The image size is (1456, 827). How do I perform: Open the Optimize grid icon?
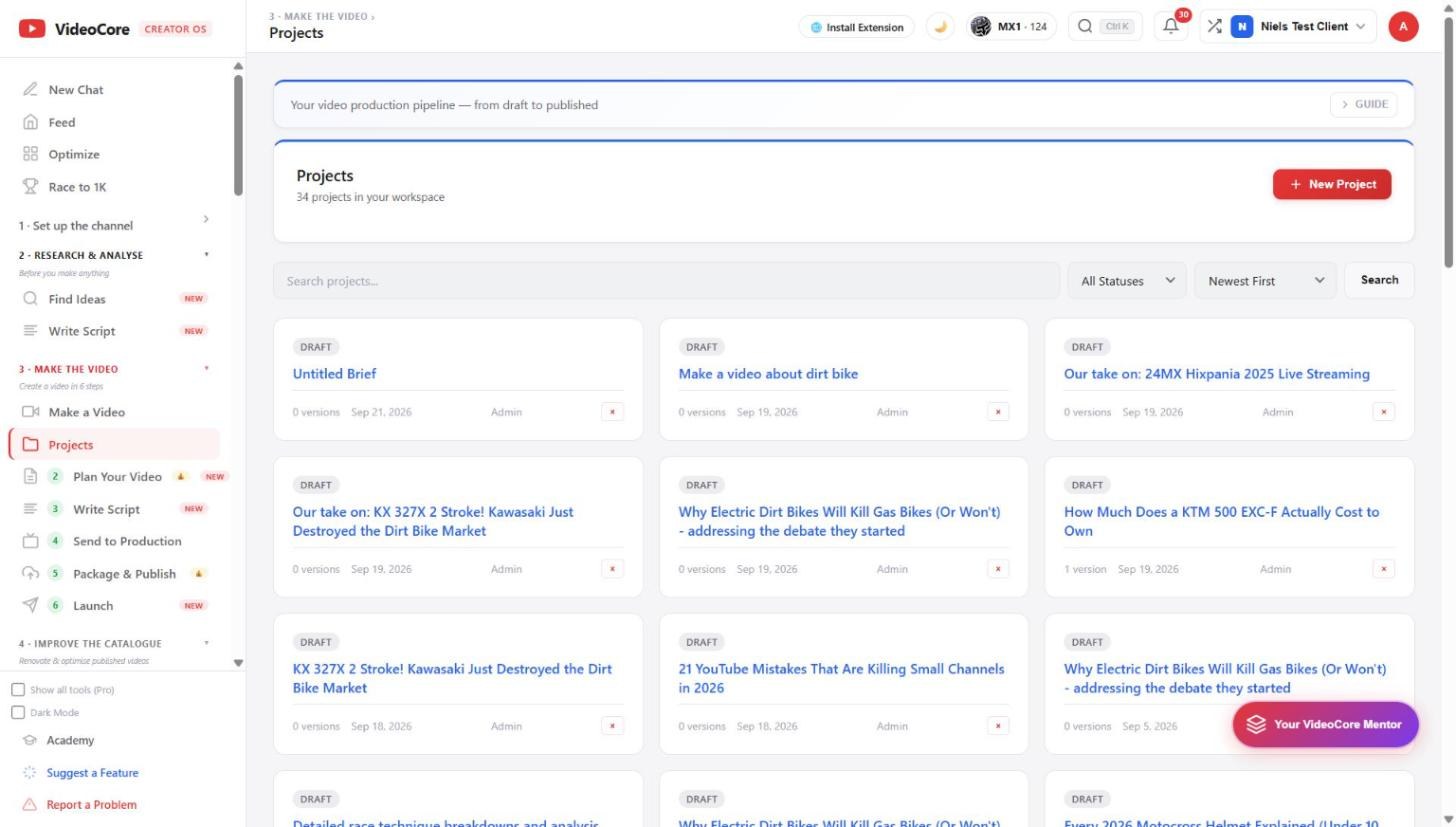click(x=30, y=154)
